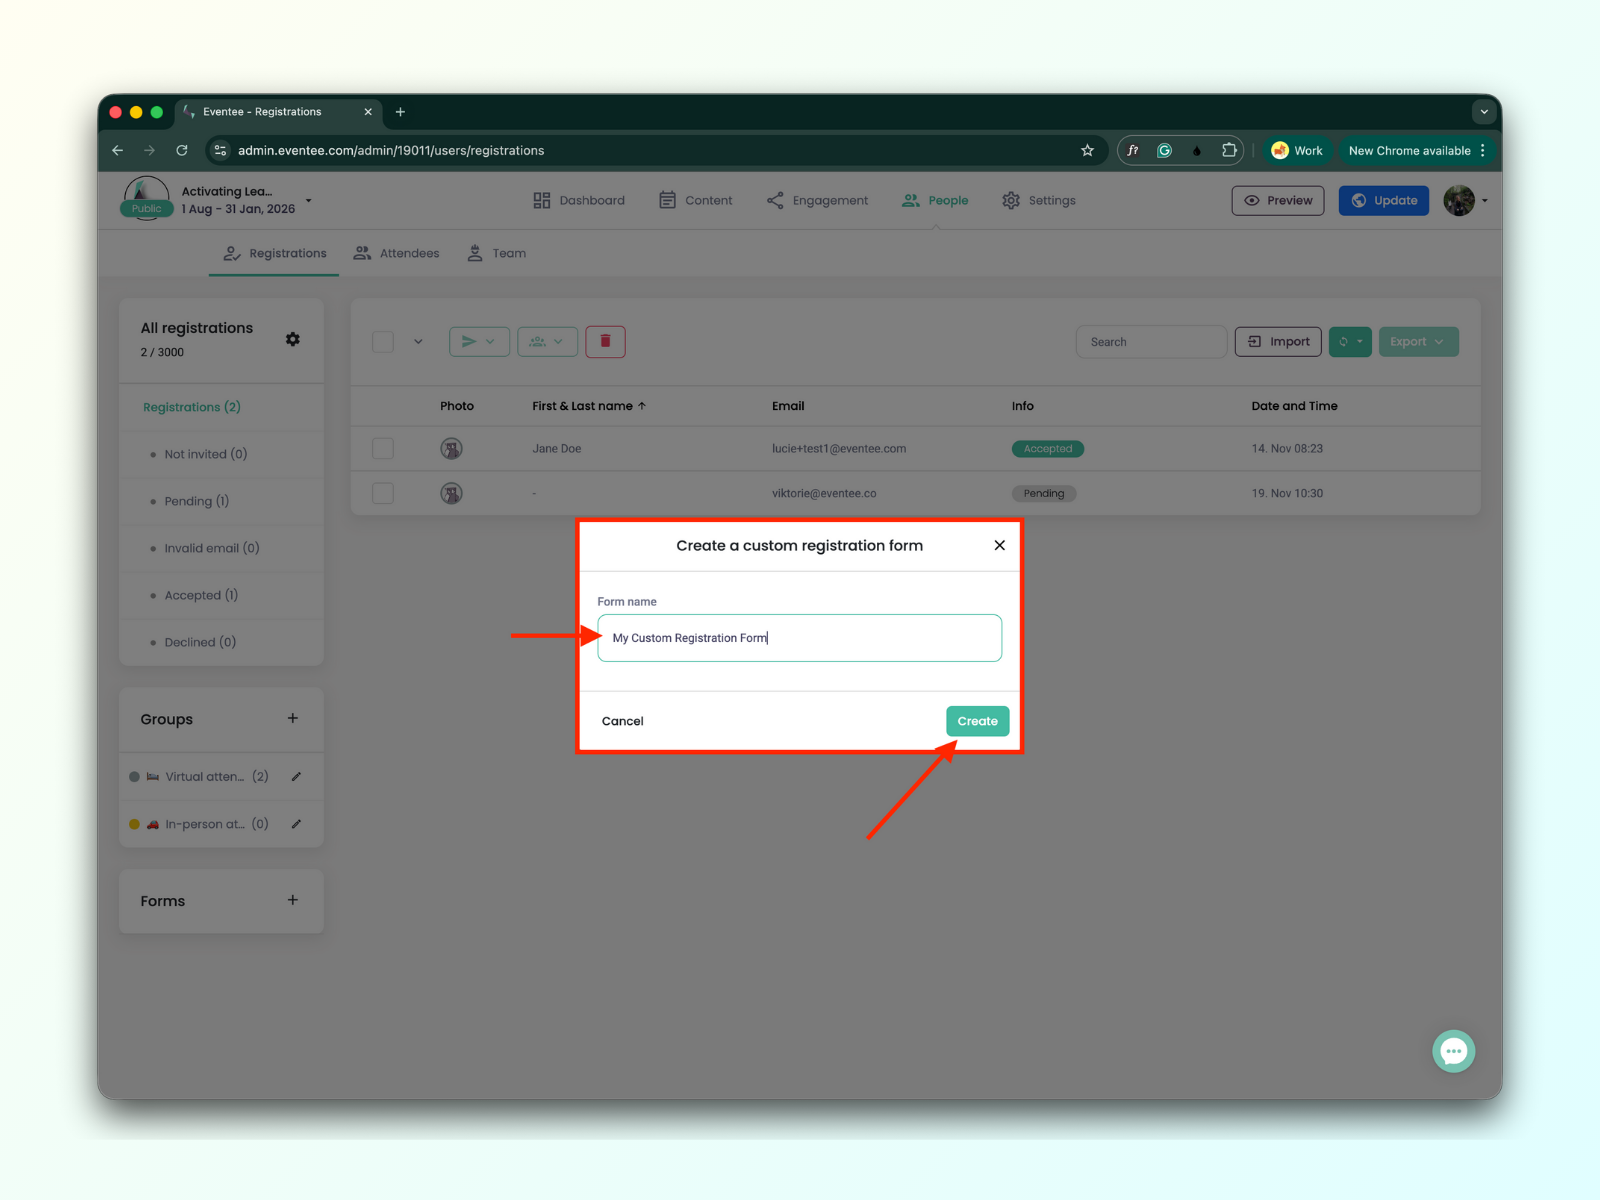Toggle the select all registrations checkbox
The height and width of the screenshot is (1200, 1600).
[x=383, y=342]
